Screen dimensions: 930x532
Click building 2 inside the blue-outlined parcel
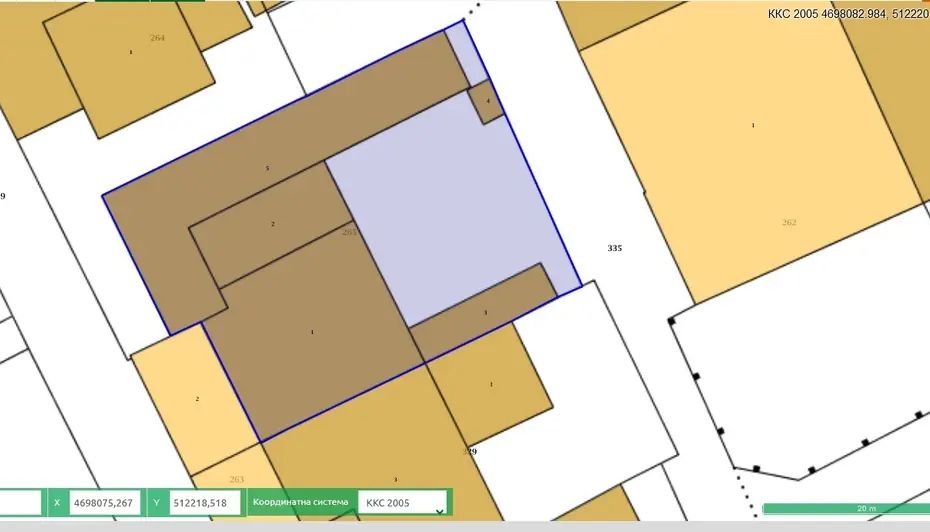click(x=272, y=224)
